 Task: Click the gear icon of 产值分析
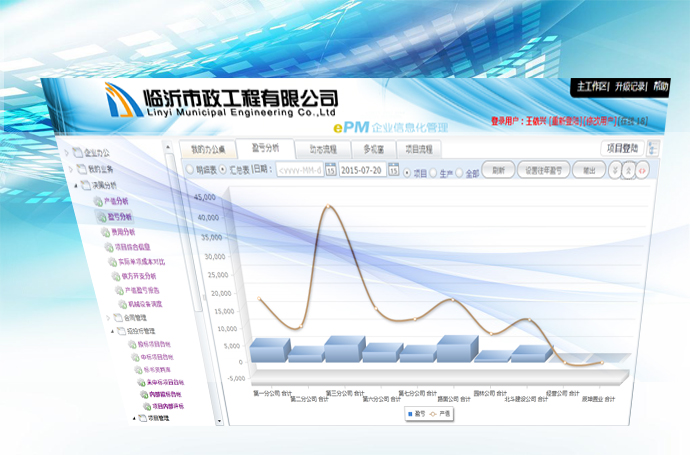click(x=98, y=202)
